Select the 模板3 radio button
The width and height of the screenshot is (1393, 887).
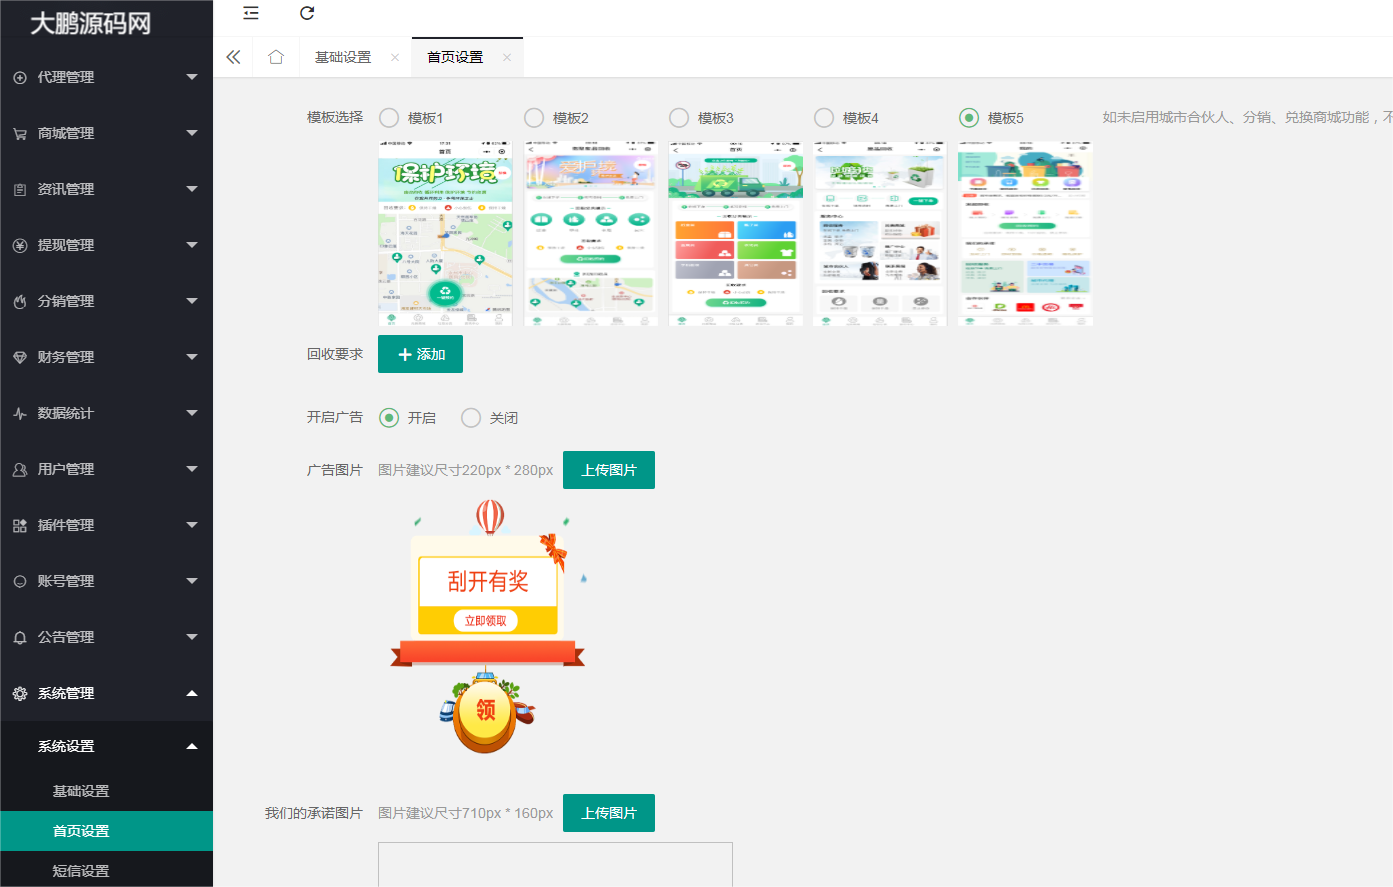coord(679,117)
